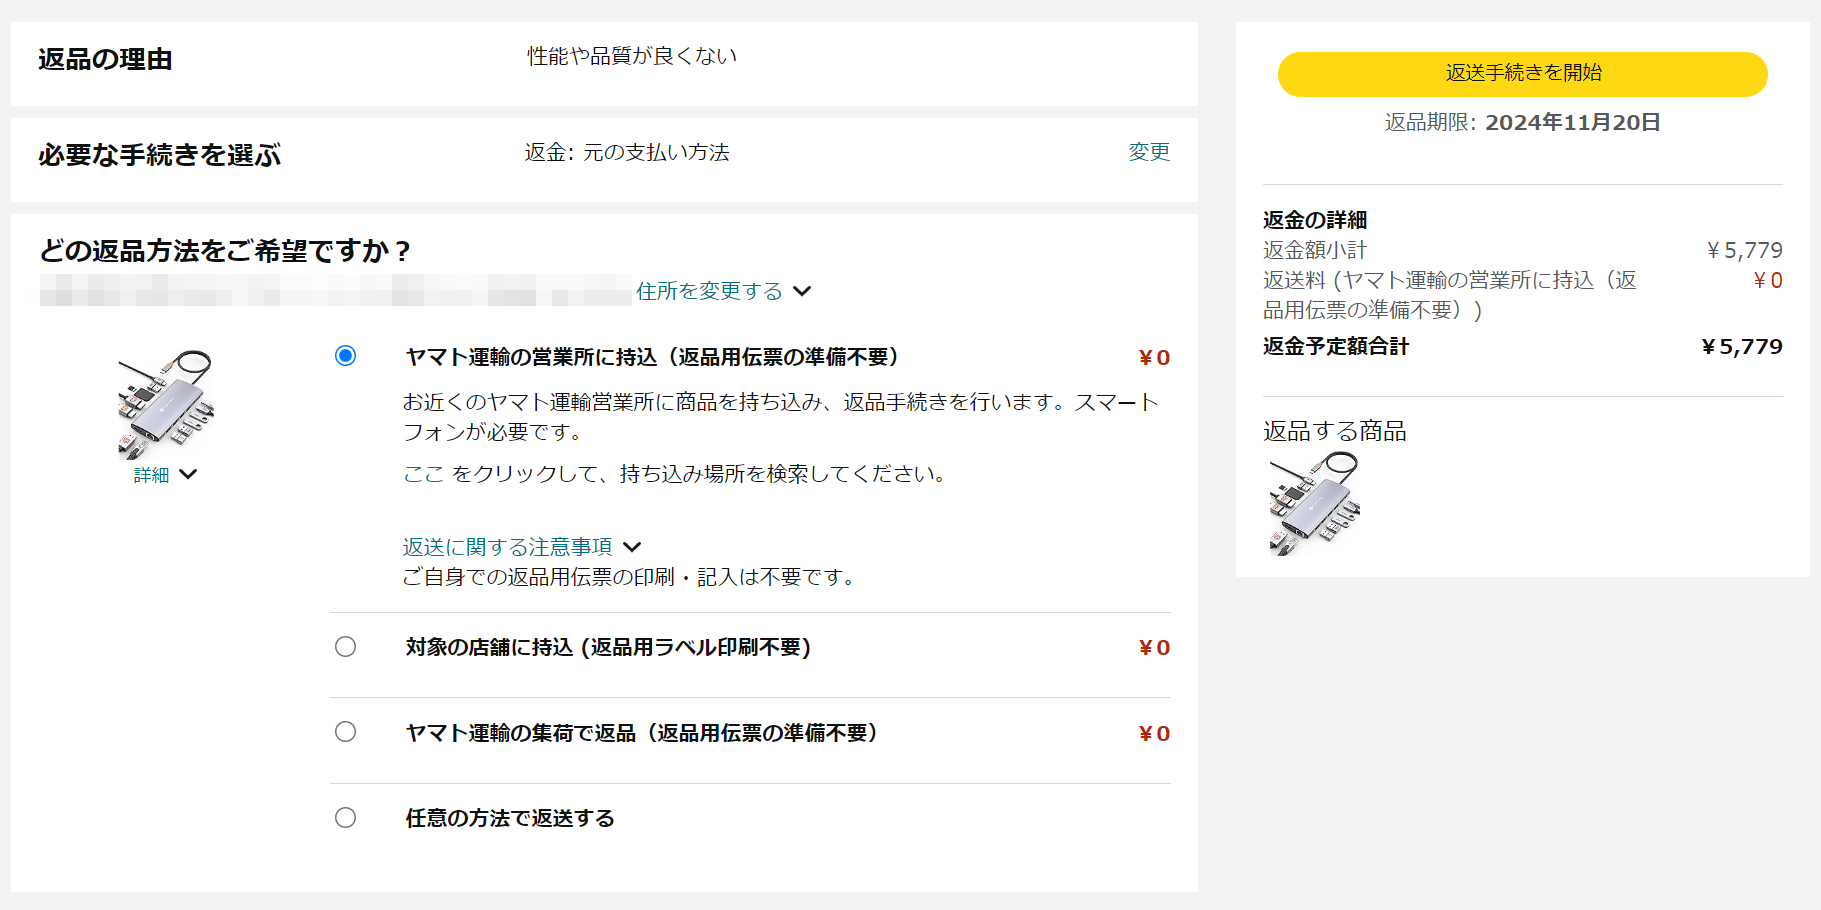Open the 住所を変更する address link
The width and height of the screenshot is (1821, 910).
(709, 291)
